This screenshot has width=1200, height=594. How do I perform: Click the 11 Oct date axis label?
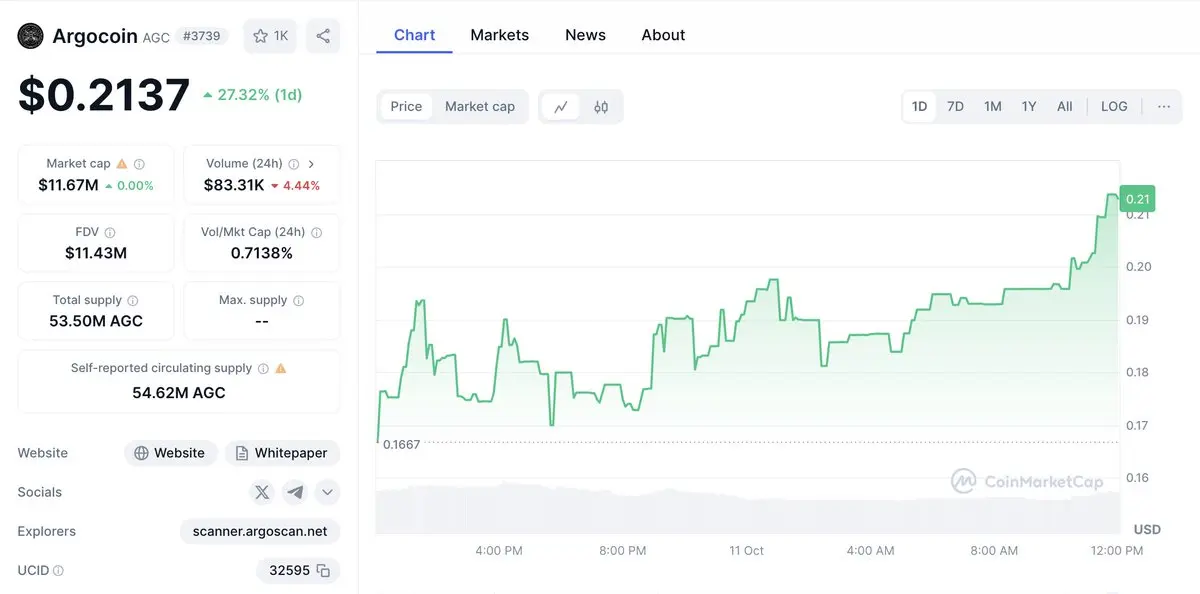point(746,551)
